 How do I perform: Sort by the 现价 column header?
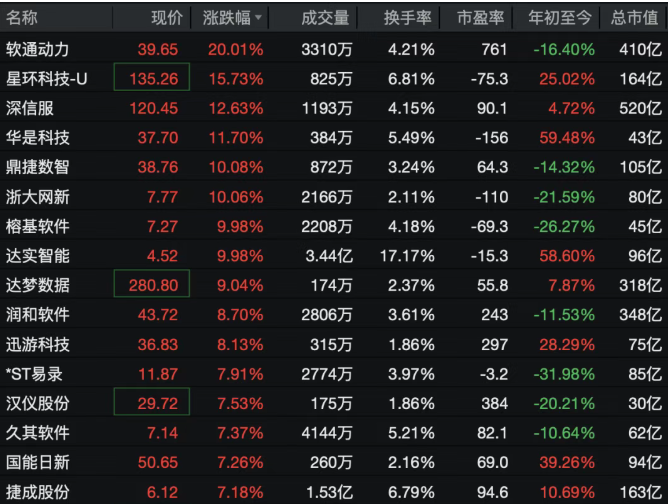(x=167, y=18)
